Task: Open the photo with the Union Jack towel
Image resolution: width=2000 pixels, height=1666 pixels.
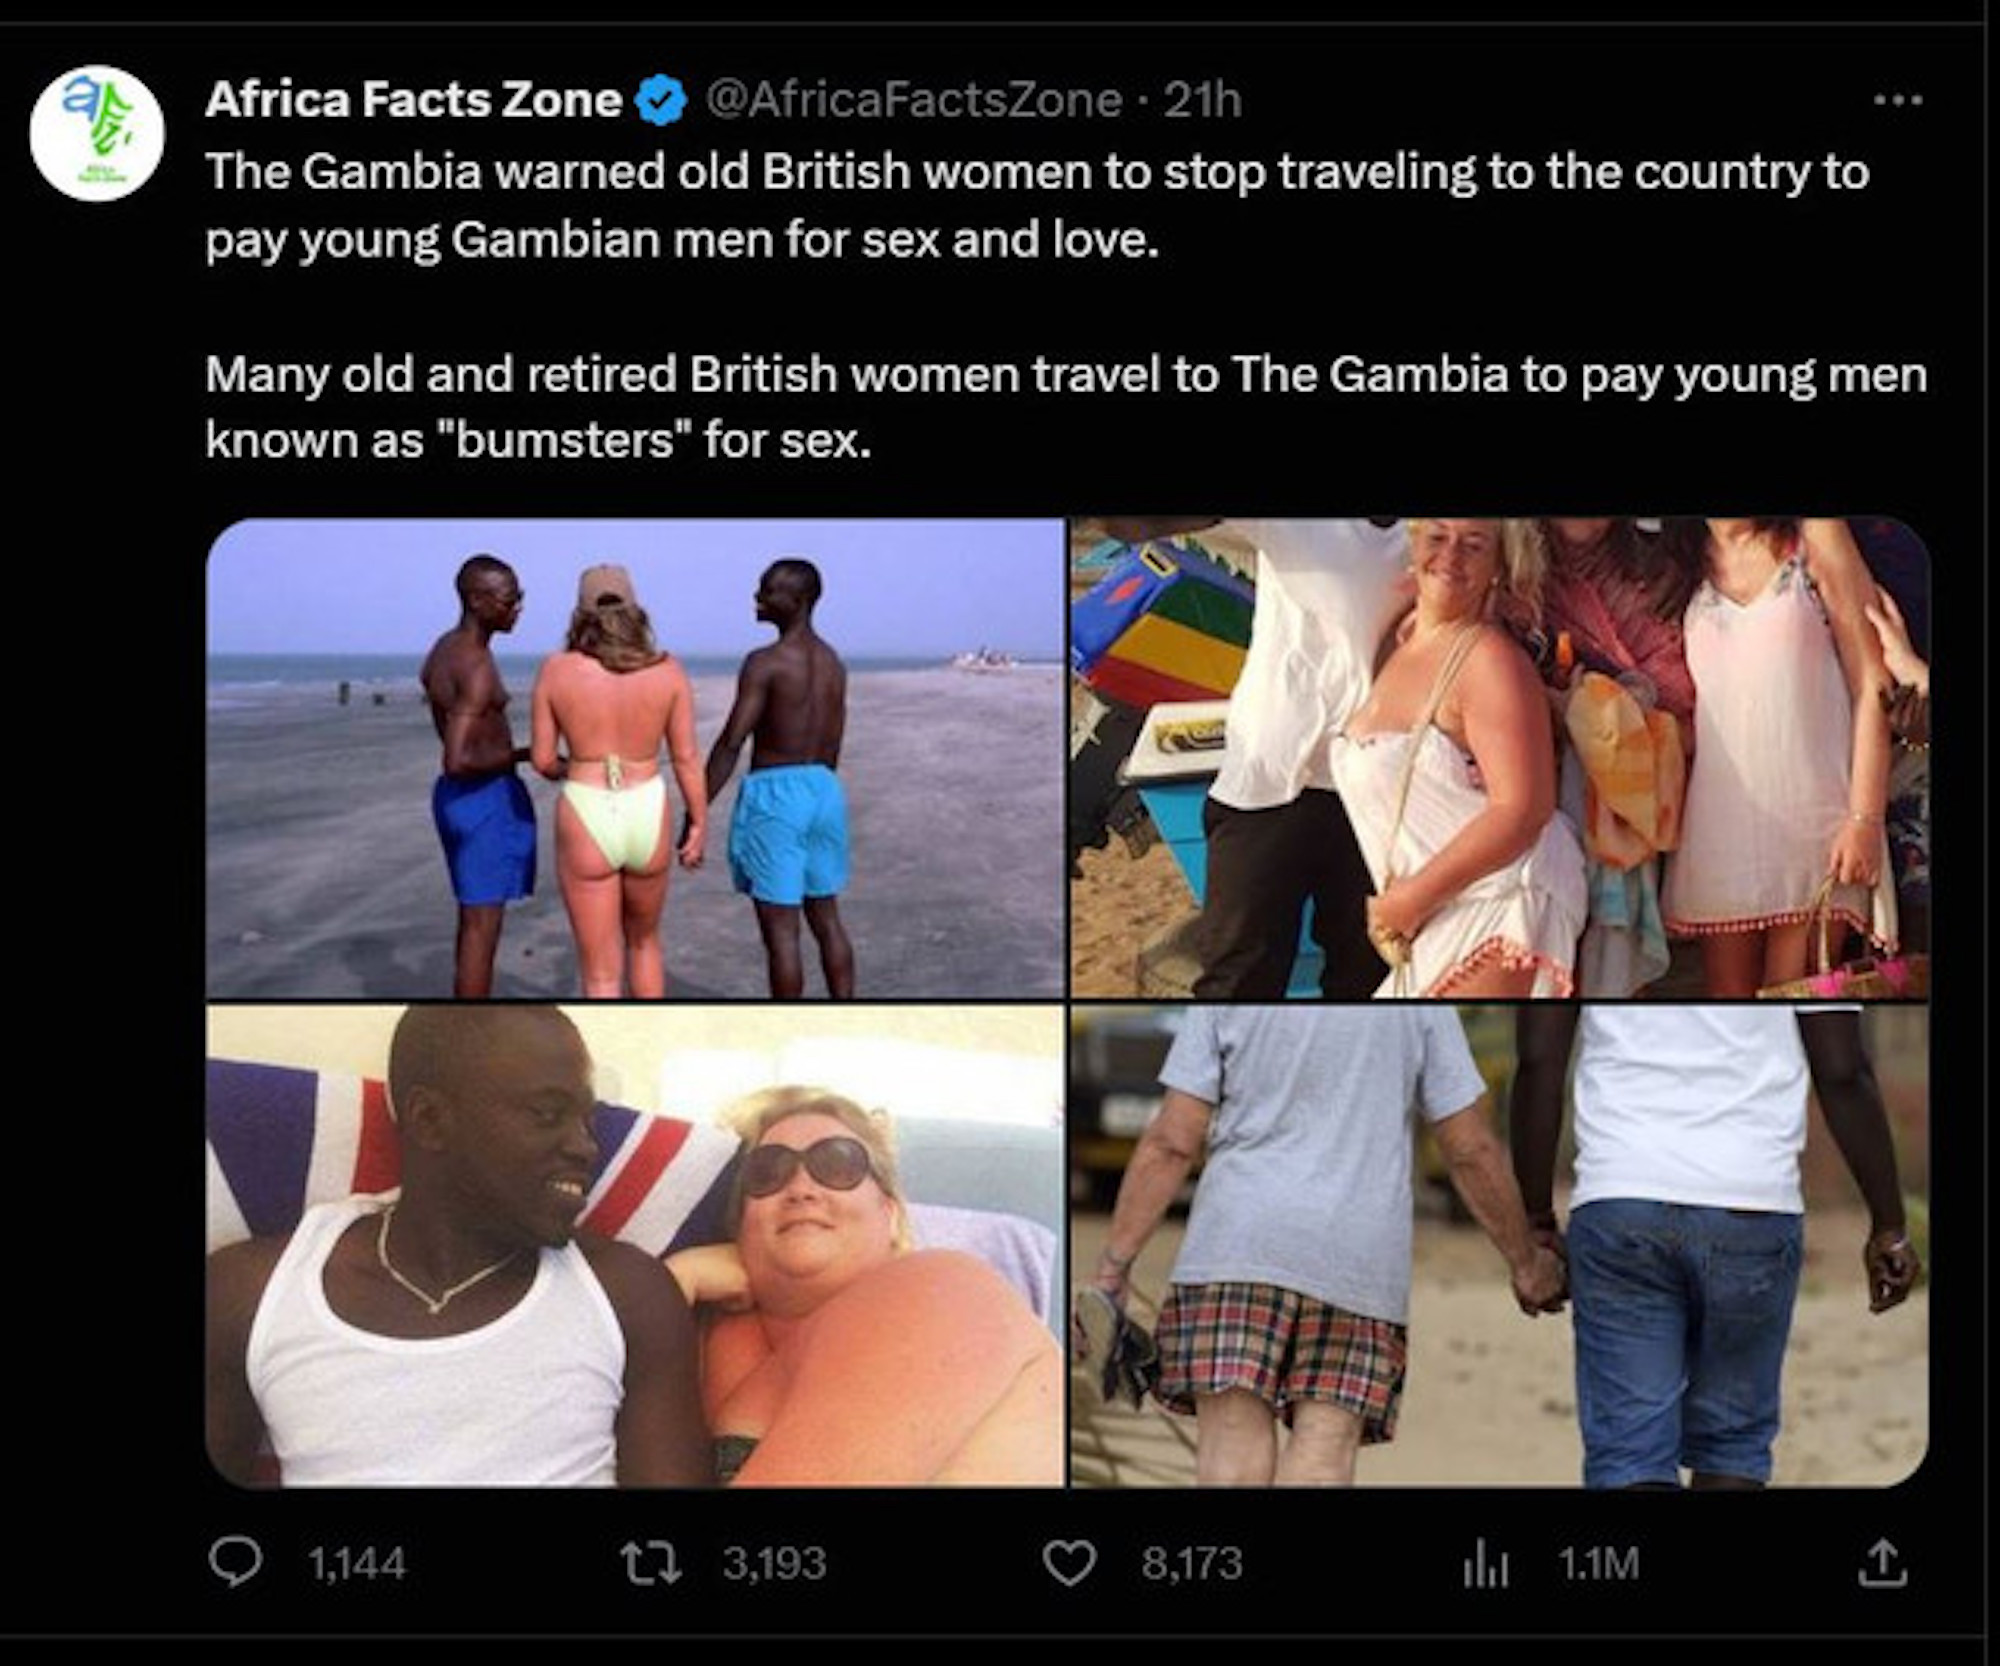Action: (635, 1245)
